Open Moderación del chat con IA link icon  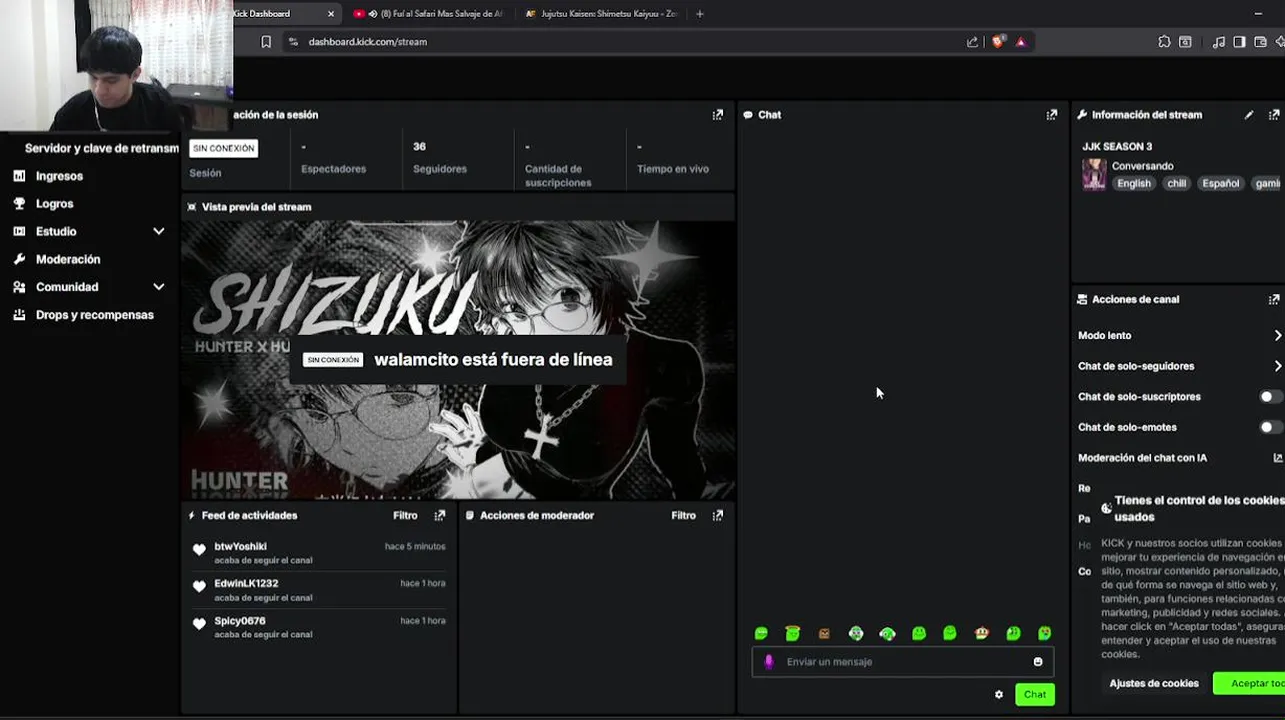click(1277, 458)
